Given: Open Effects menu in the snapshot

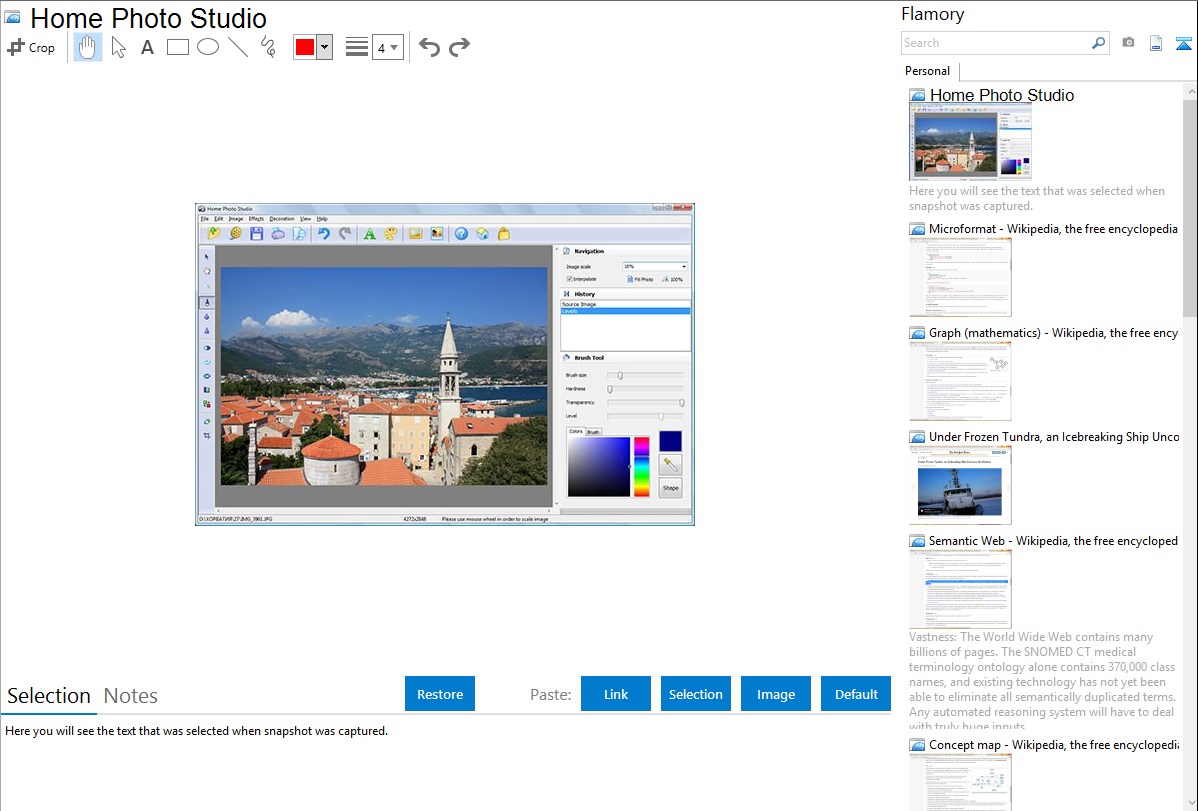Looking at the screenshot, I should [256, 219].
